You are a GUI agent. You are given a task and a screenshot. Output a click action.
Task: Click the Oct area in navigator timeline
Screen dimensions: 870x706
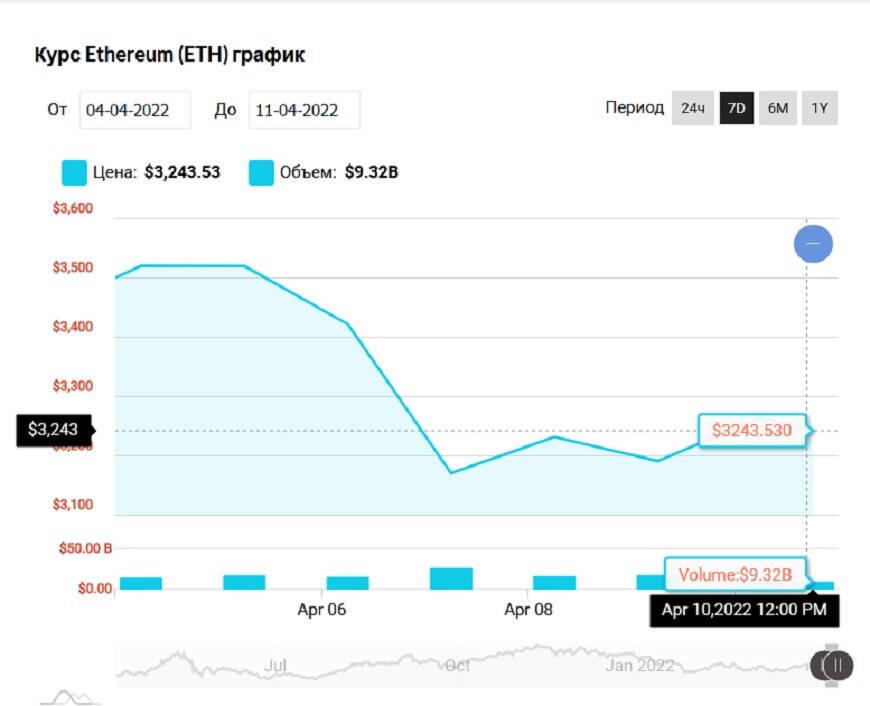tap(458, 665)
